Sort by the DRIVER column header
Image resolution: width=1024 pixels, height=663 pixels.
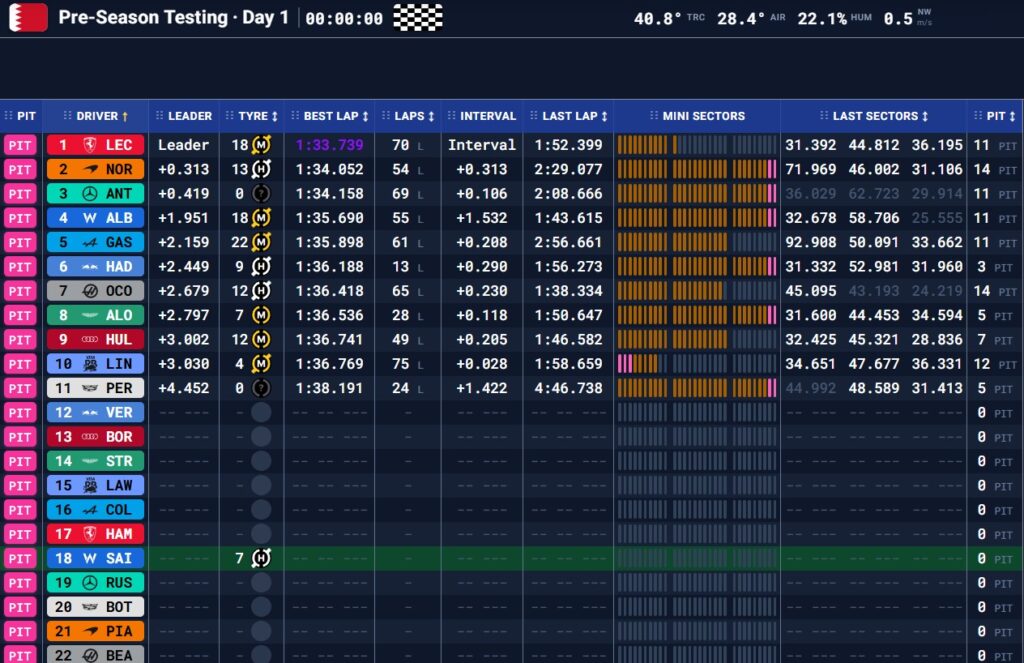point(96,116)
